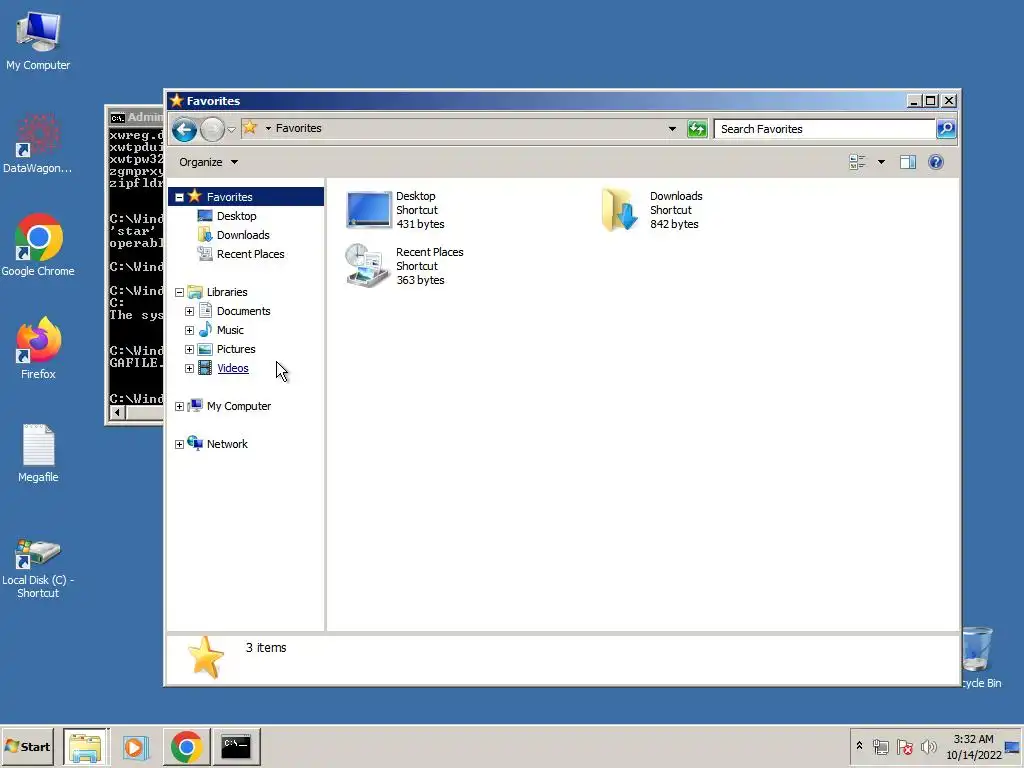This screenshot has width=1024, height=768.
Task: Click the command prompt window title bar
Action: coord(136,117)
